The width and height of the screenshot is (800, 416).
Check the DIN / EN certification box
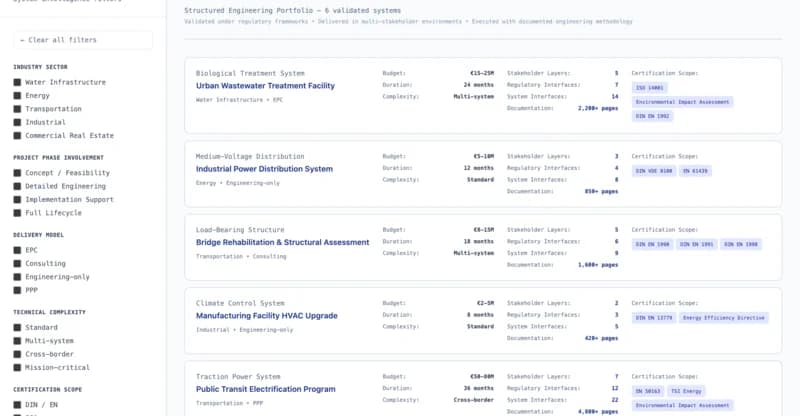coord(17,404)
